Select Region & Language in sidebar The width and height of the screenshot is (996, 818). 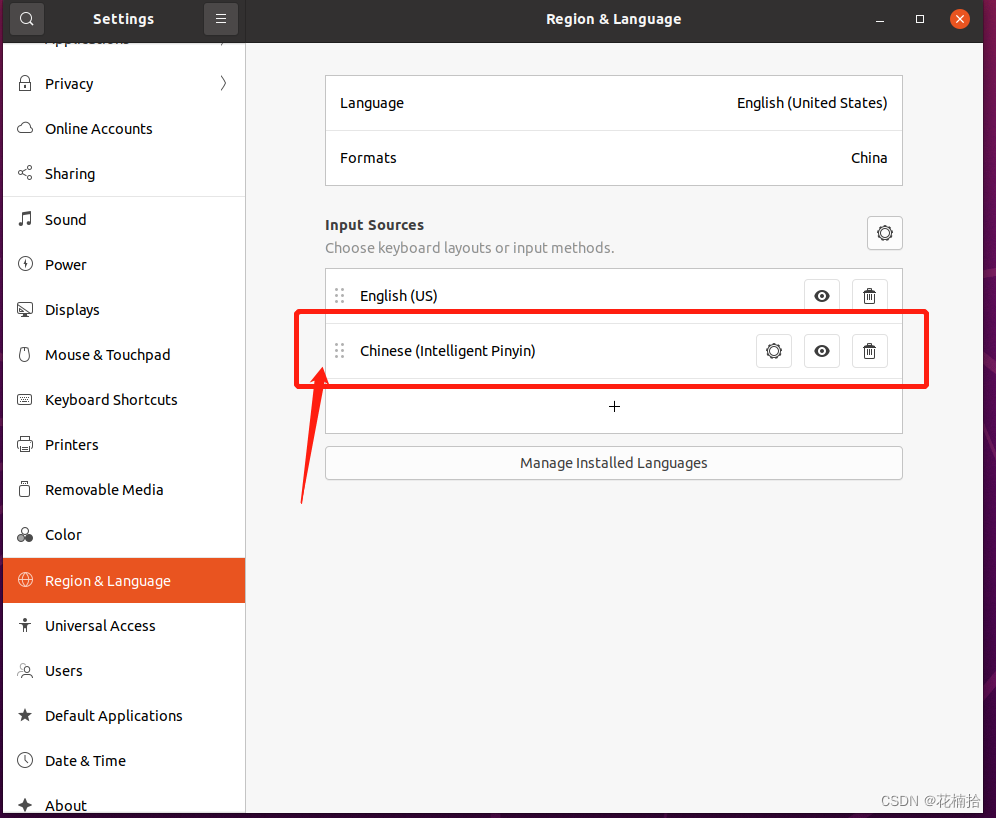124,580
